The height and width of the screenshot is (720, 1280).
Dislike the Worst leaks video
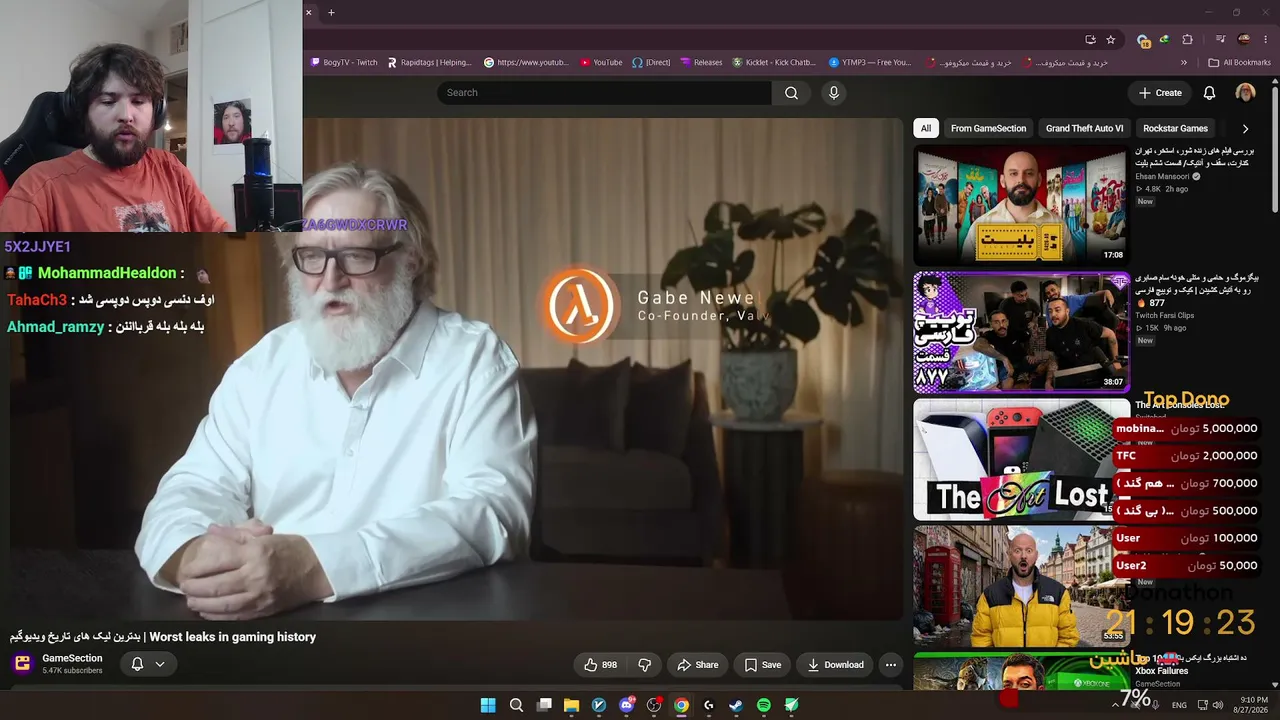pyautogui.click(x=645, y=665)
